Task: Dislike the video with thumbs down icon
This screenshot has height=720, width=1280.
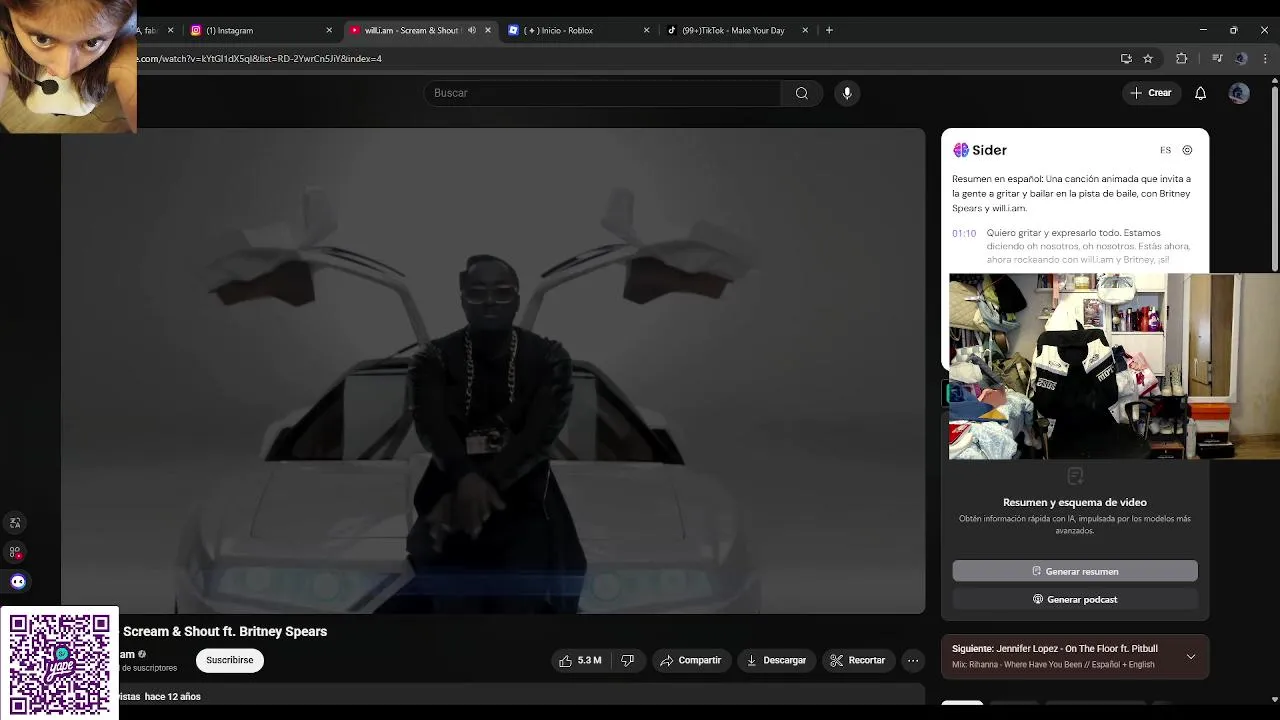Action: (x=627, y=660)
